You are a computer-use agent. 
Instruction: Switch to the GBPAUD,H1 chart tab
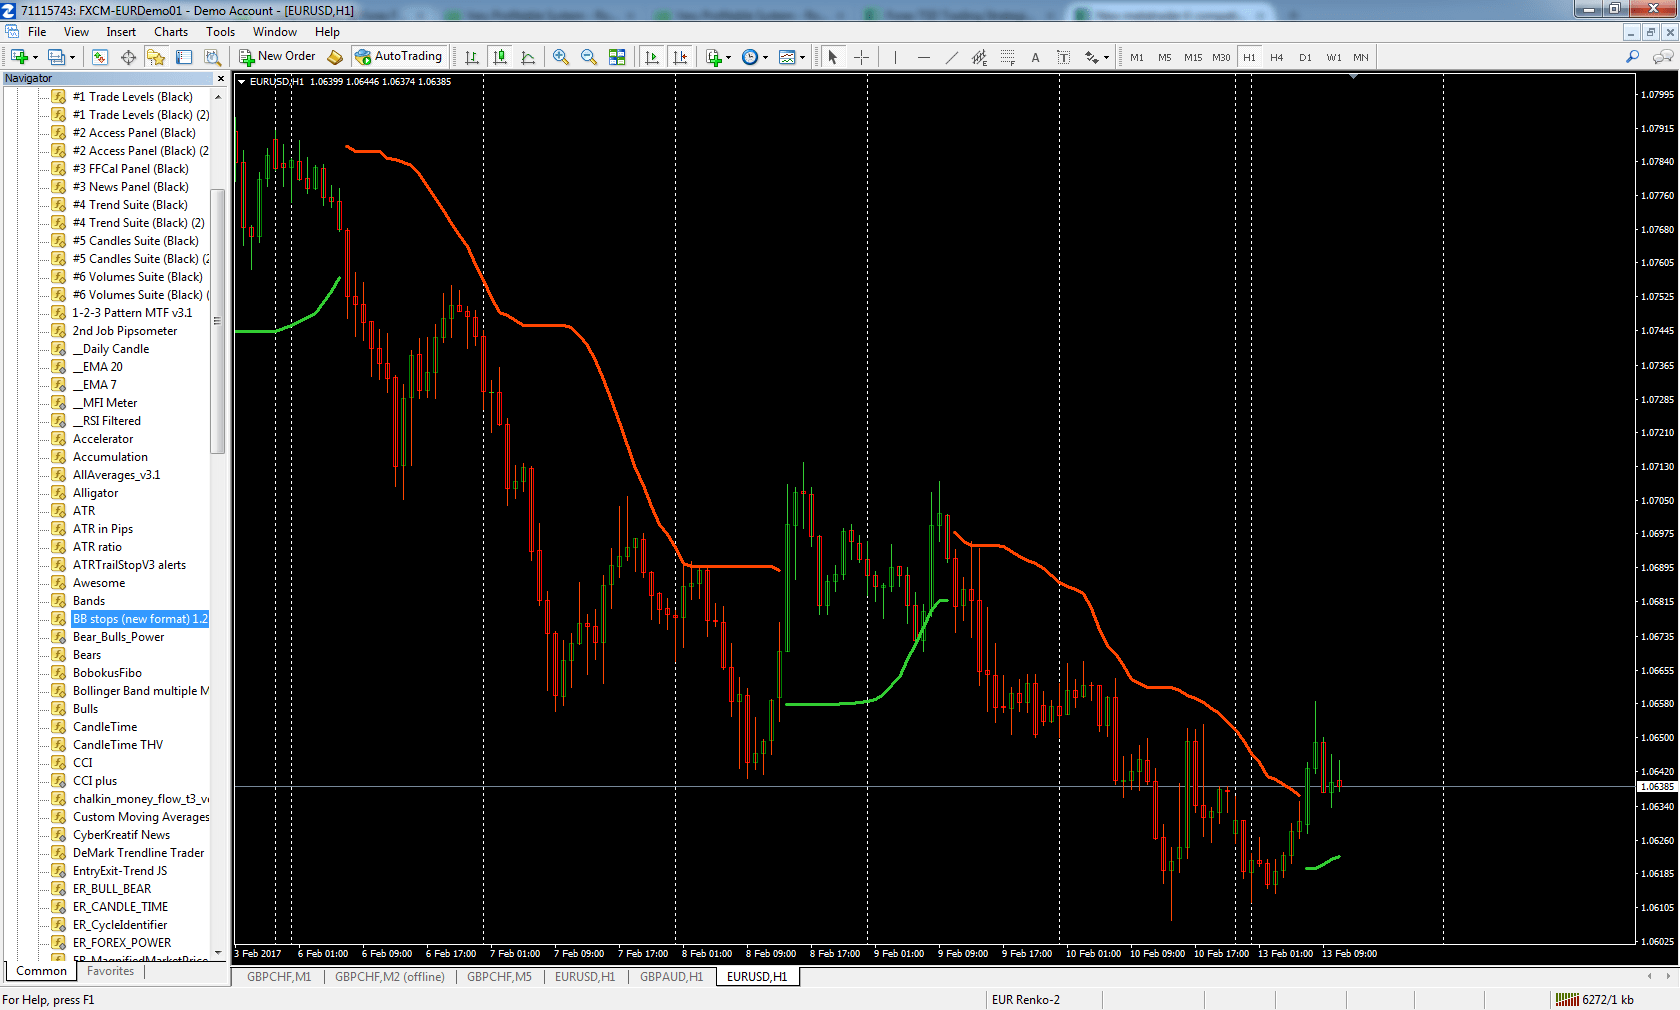(x=671, y=977)
